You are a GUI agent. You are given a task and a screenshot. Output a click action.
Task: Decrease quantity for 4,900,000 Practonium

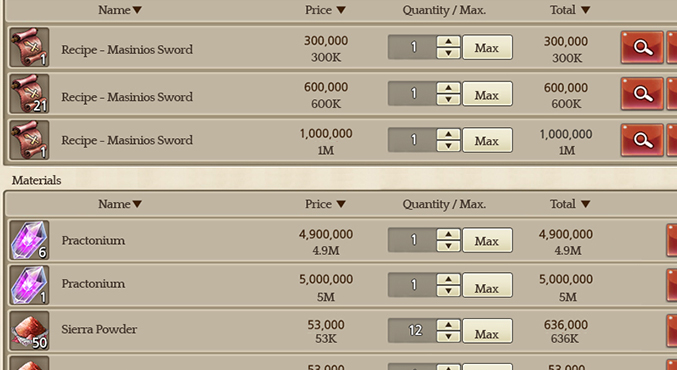click(448, 246)
